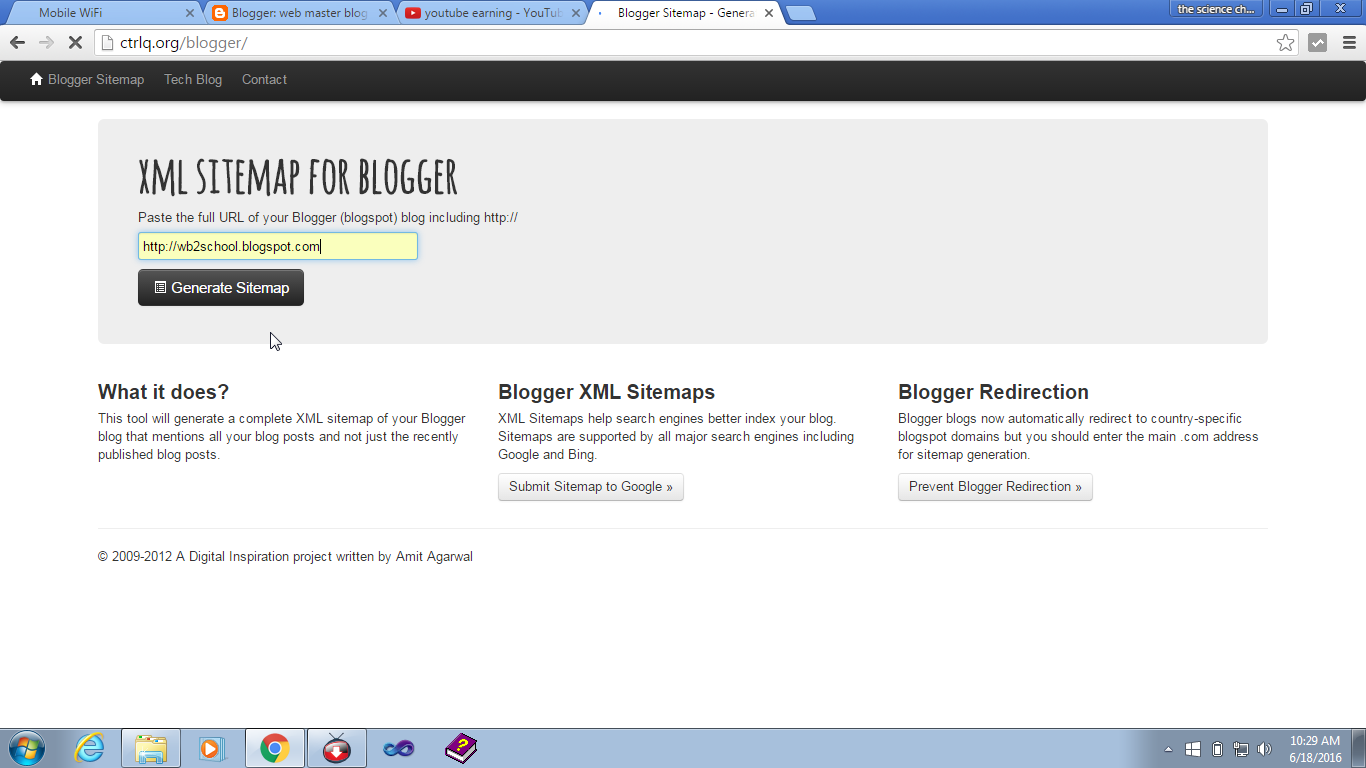Click the Show Desktop strip at the taskbar edge
1366x768 pixels.
tap(1359, 748)
